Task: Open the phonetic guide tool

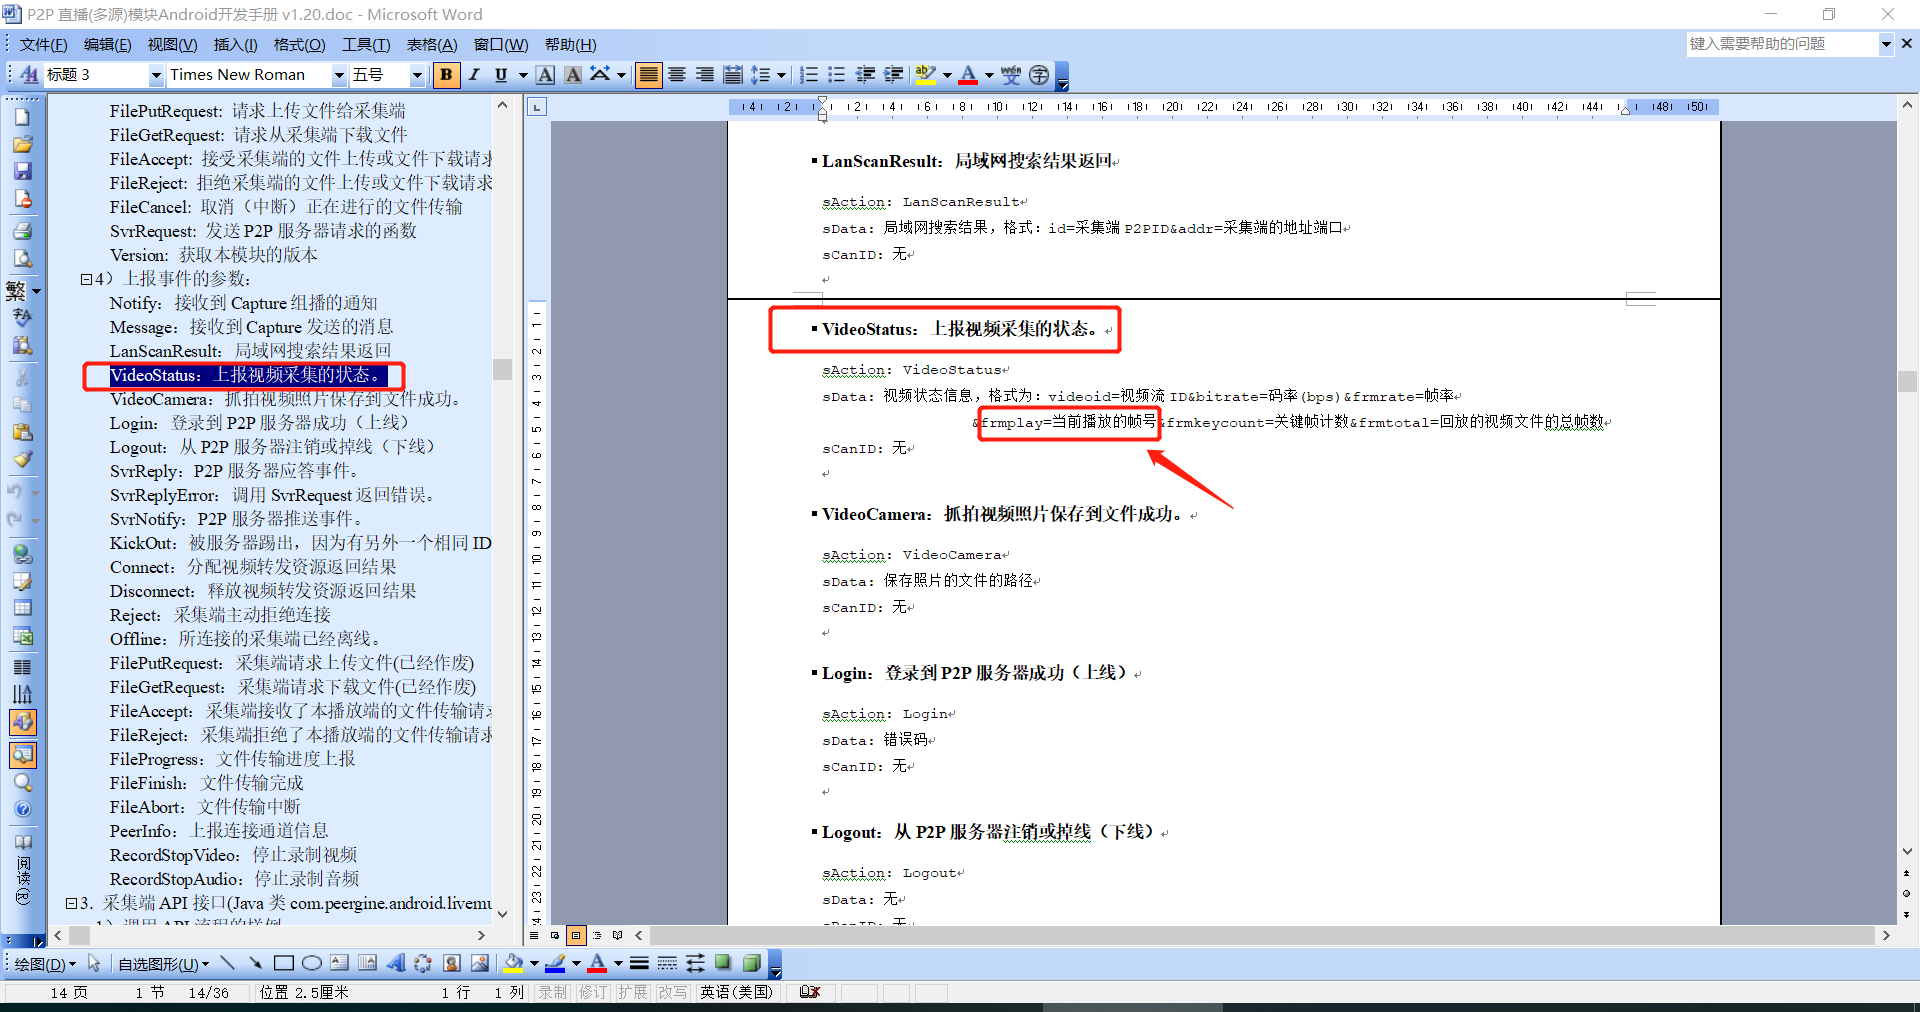Action: [x=1011, y=75]
